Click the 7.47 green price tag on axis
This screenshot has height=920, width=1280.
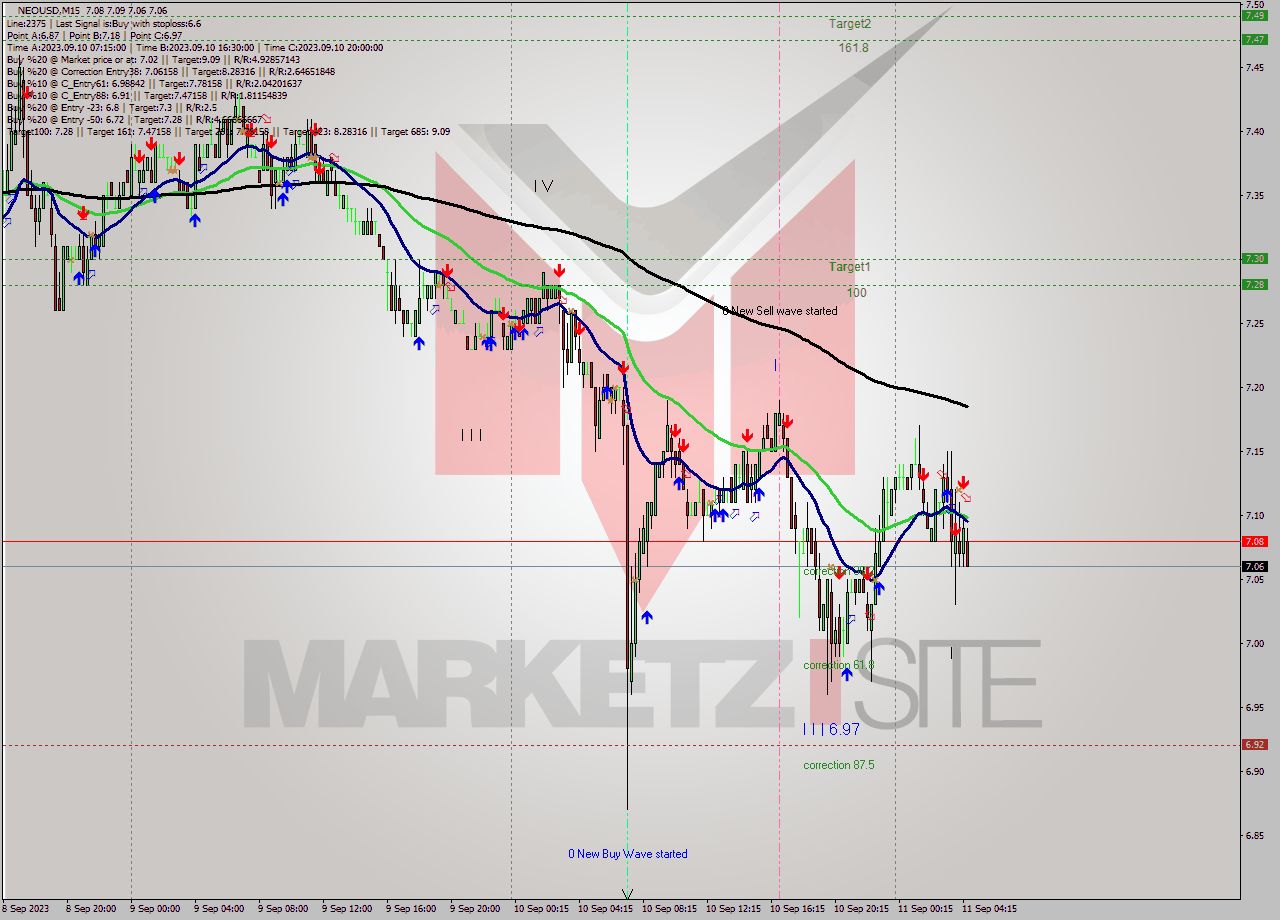coord(1254,40)
